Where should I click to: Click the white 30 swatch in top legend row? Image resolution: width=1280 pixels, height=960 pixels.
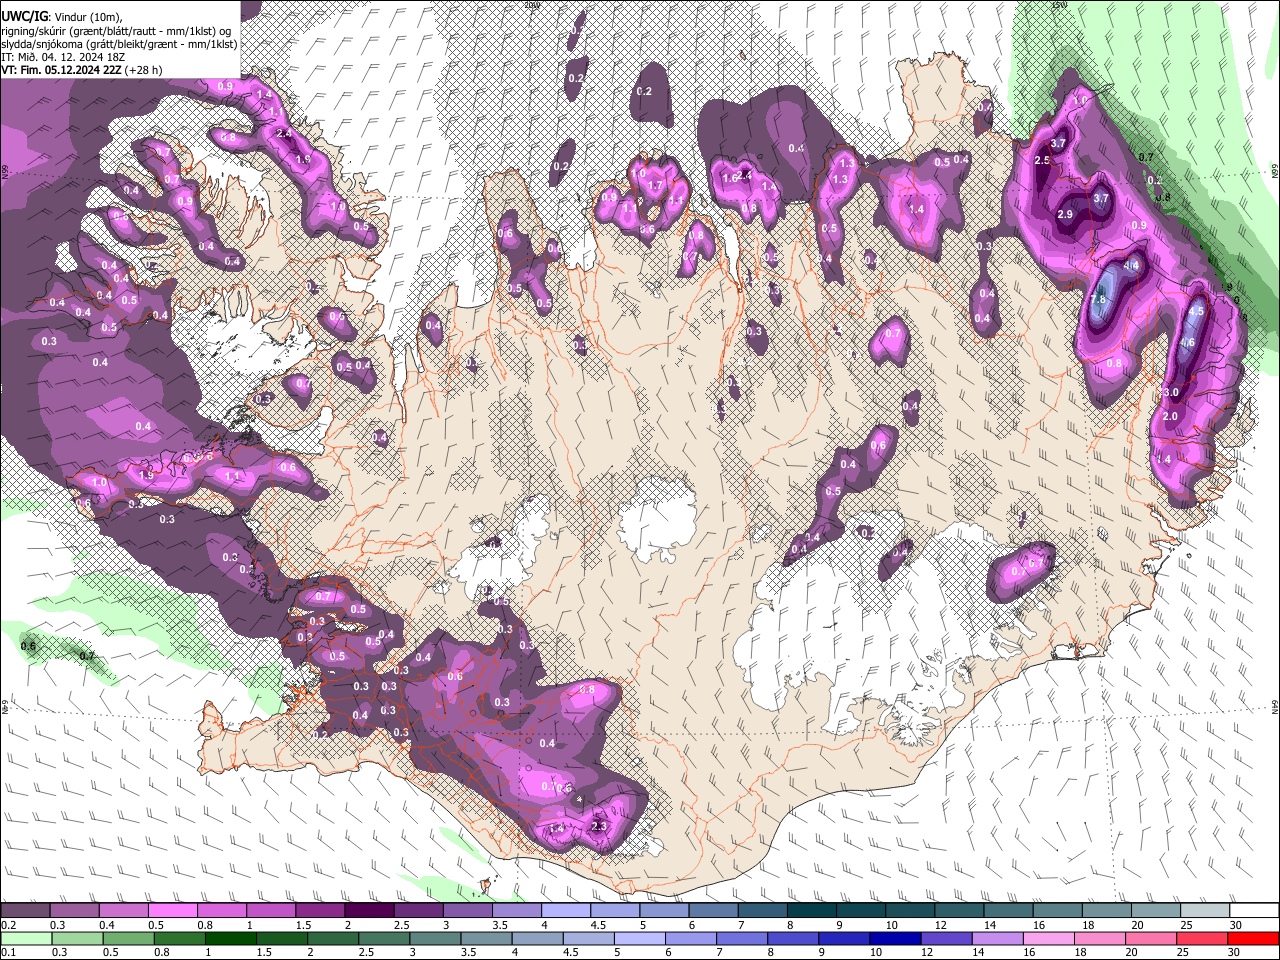tap(1255, 910)
